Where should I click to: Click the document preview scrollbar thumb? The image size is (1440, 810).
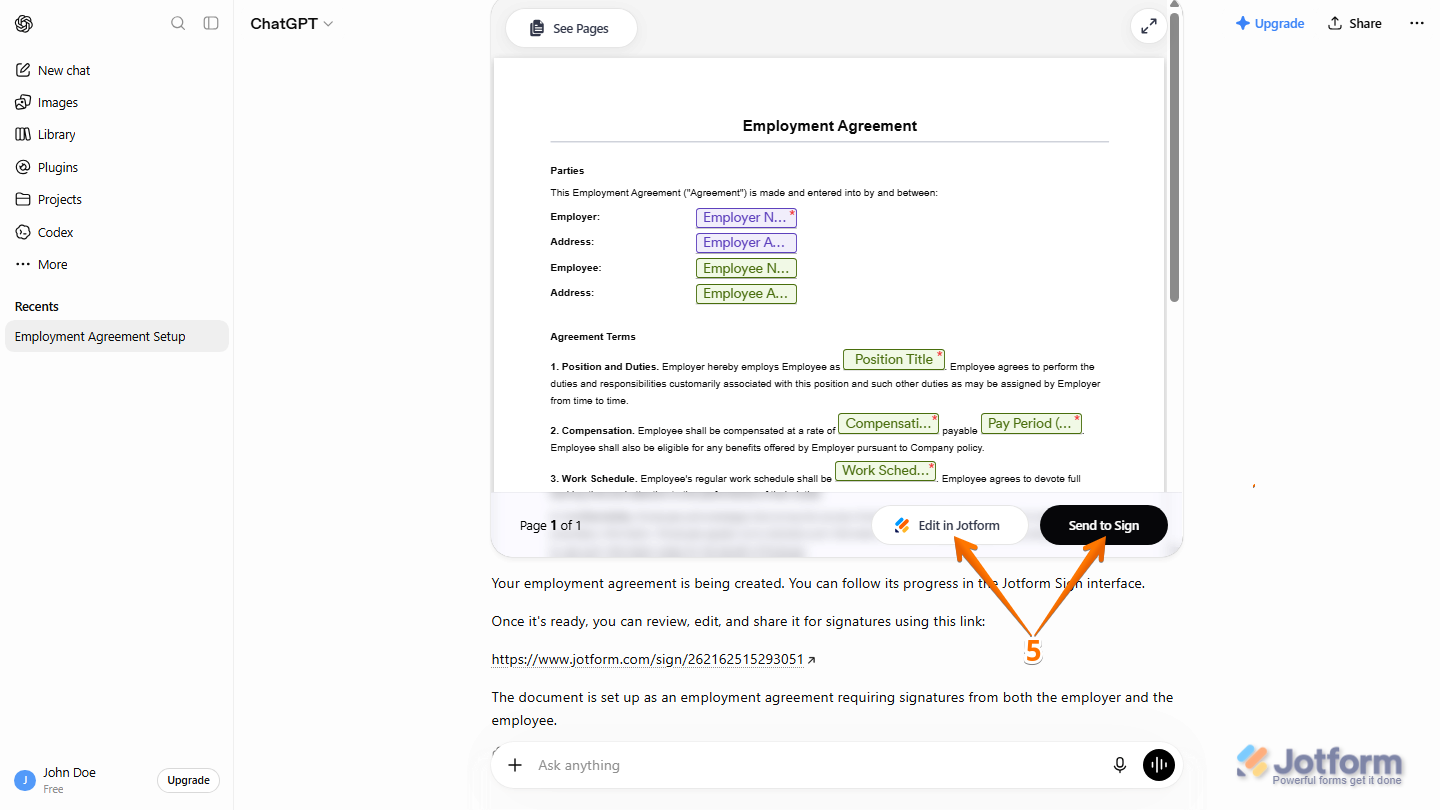(x=1175, y=155)
